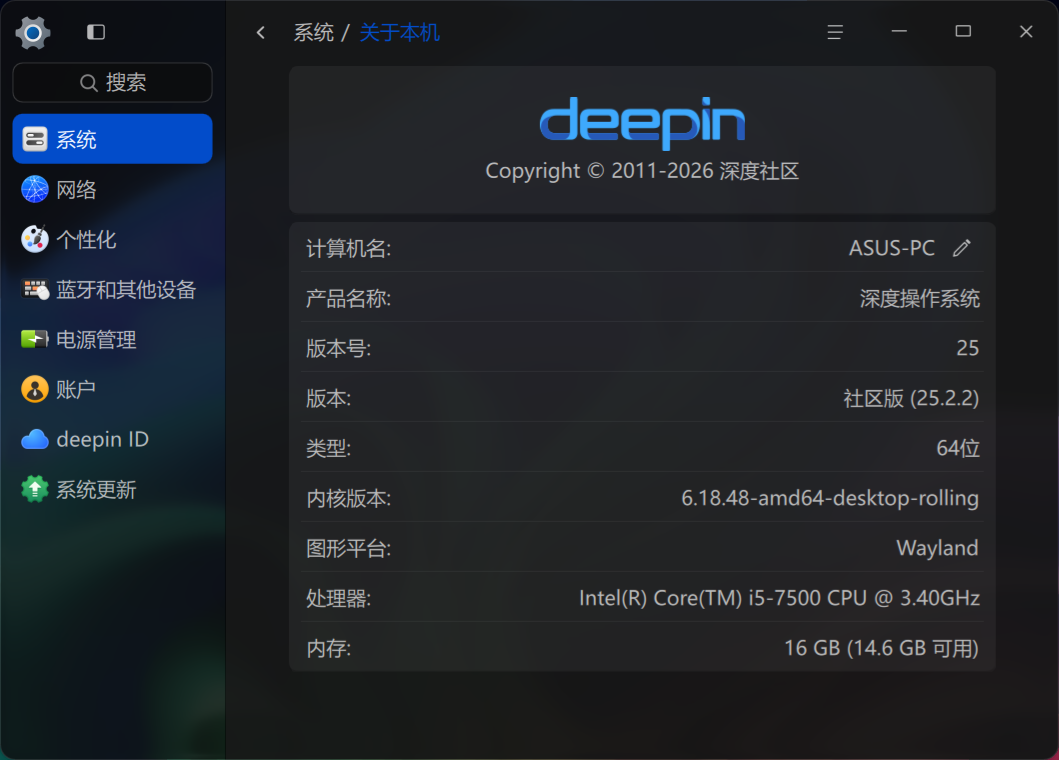Click the 图形平台 label

348,548
